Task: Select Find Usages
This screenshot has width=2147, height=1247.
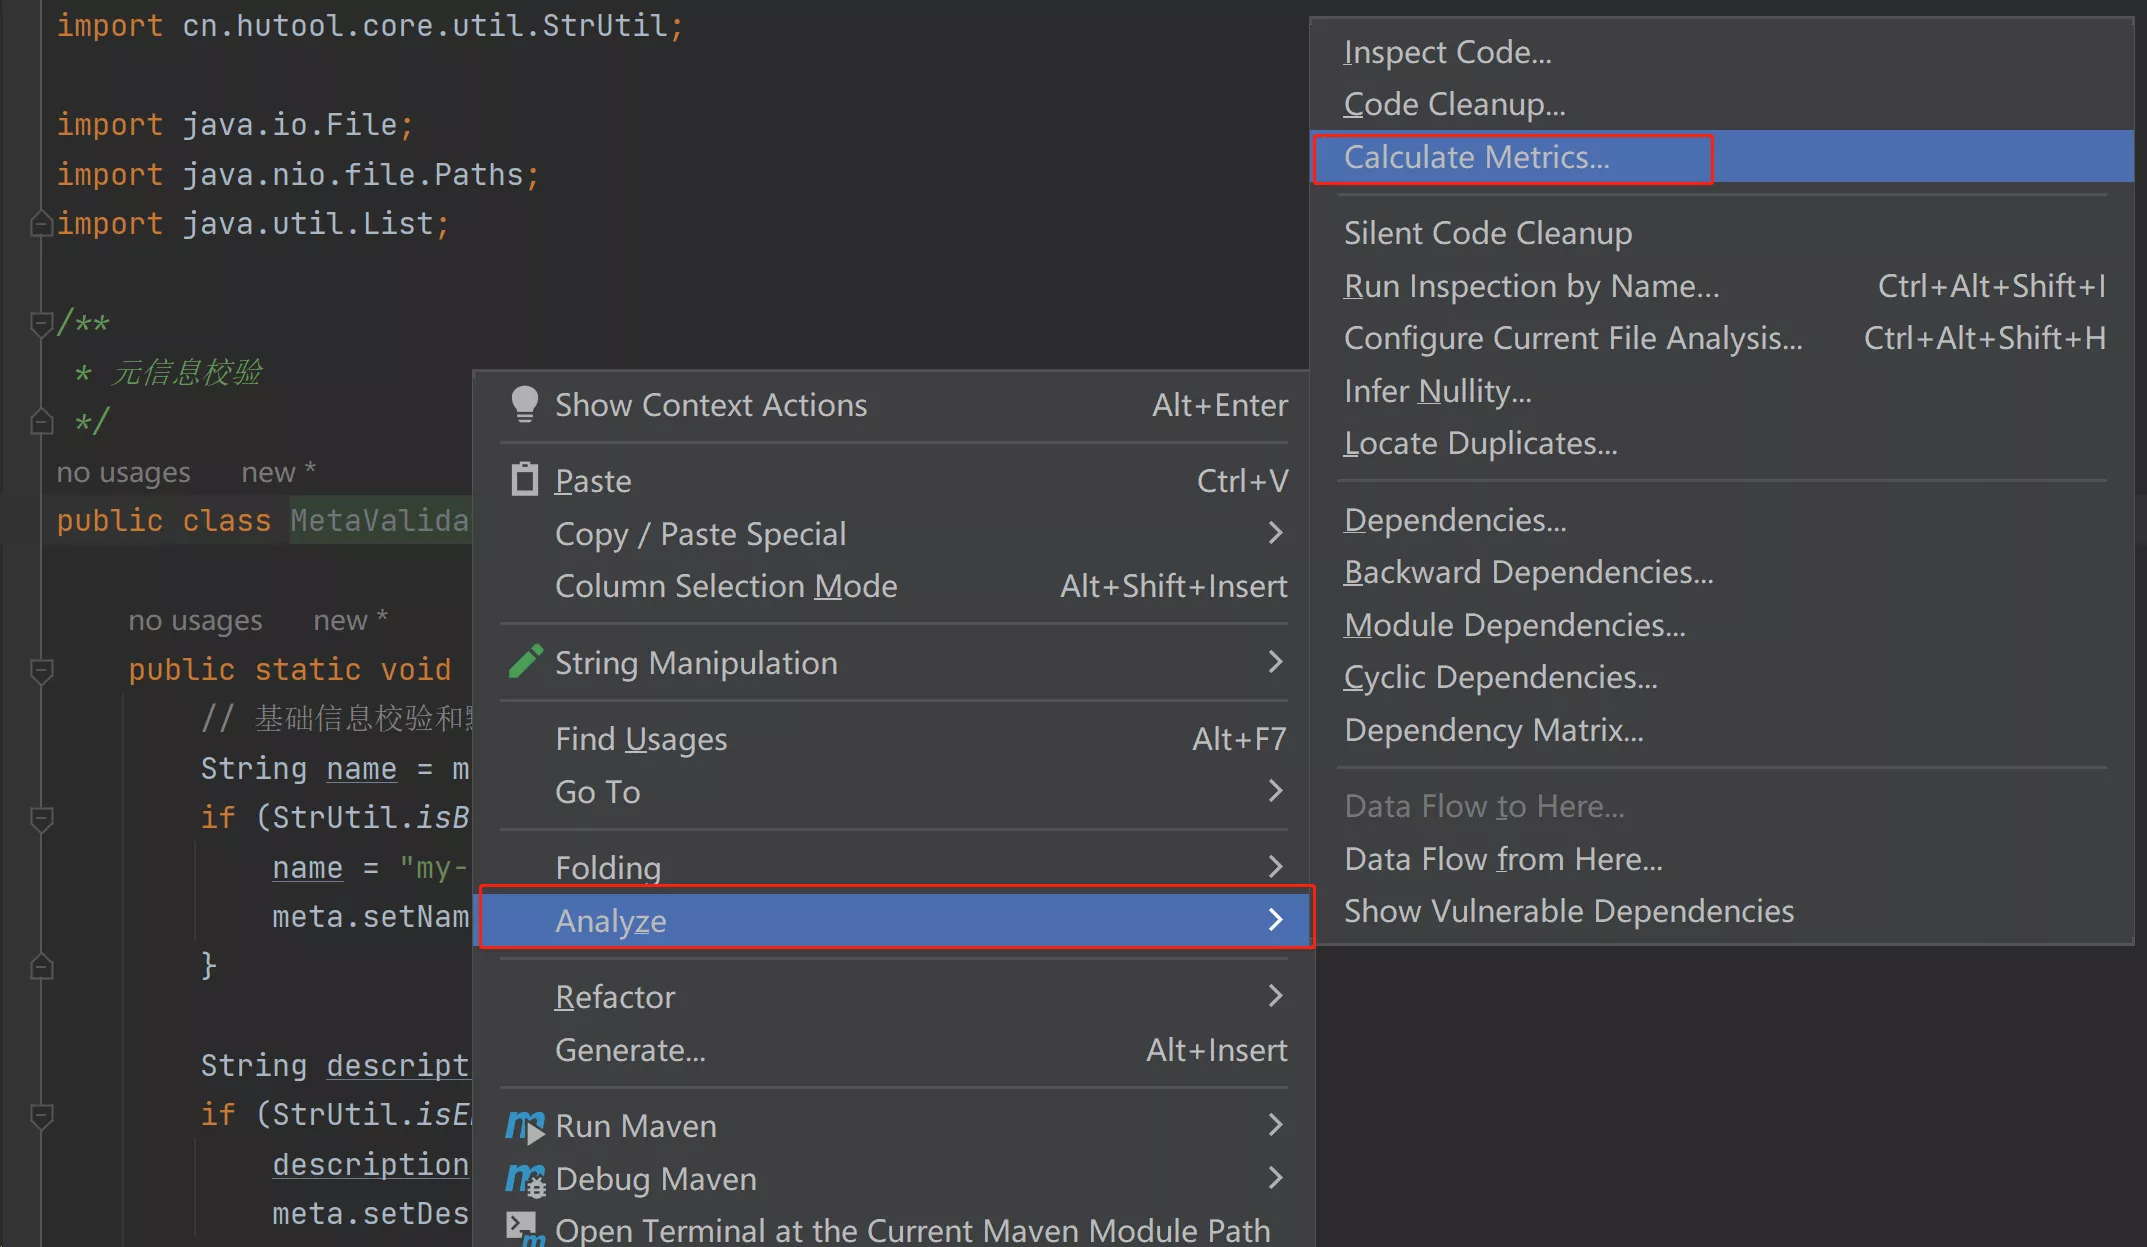Action: click(x=893, y=739)
